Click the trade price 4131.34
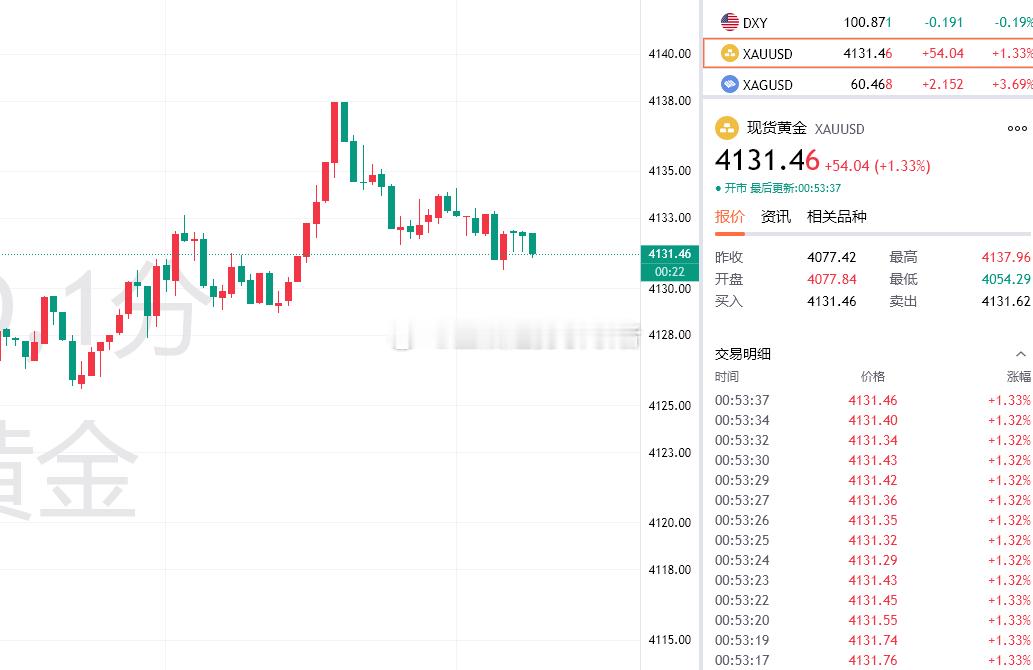 click(873, 441)
